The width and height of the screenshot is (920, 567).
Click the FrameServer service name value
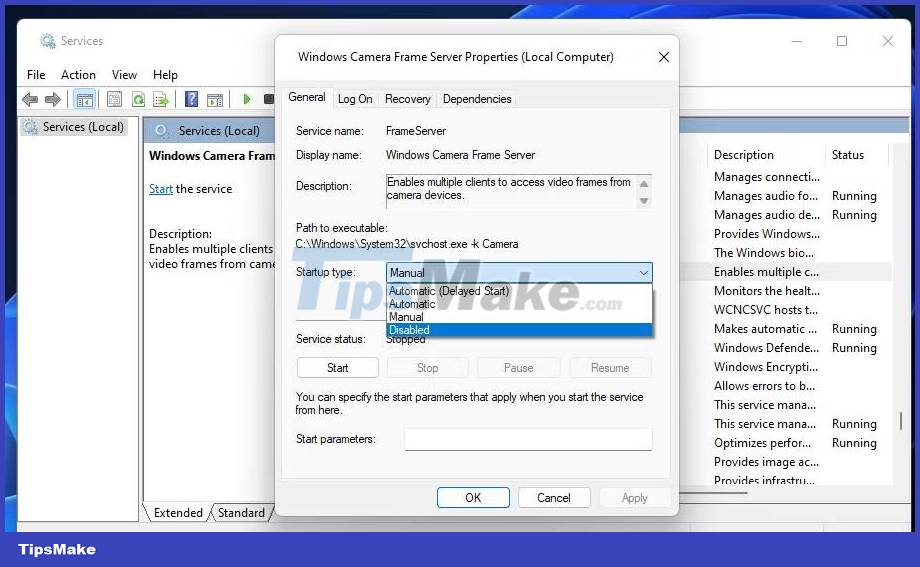click(415, 131)
